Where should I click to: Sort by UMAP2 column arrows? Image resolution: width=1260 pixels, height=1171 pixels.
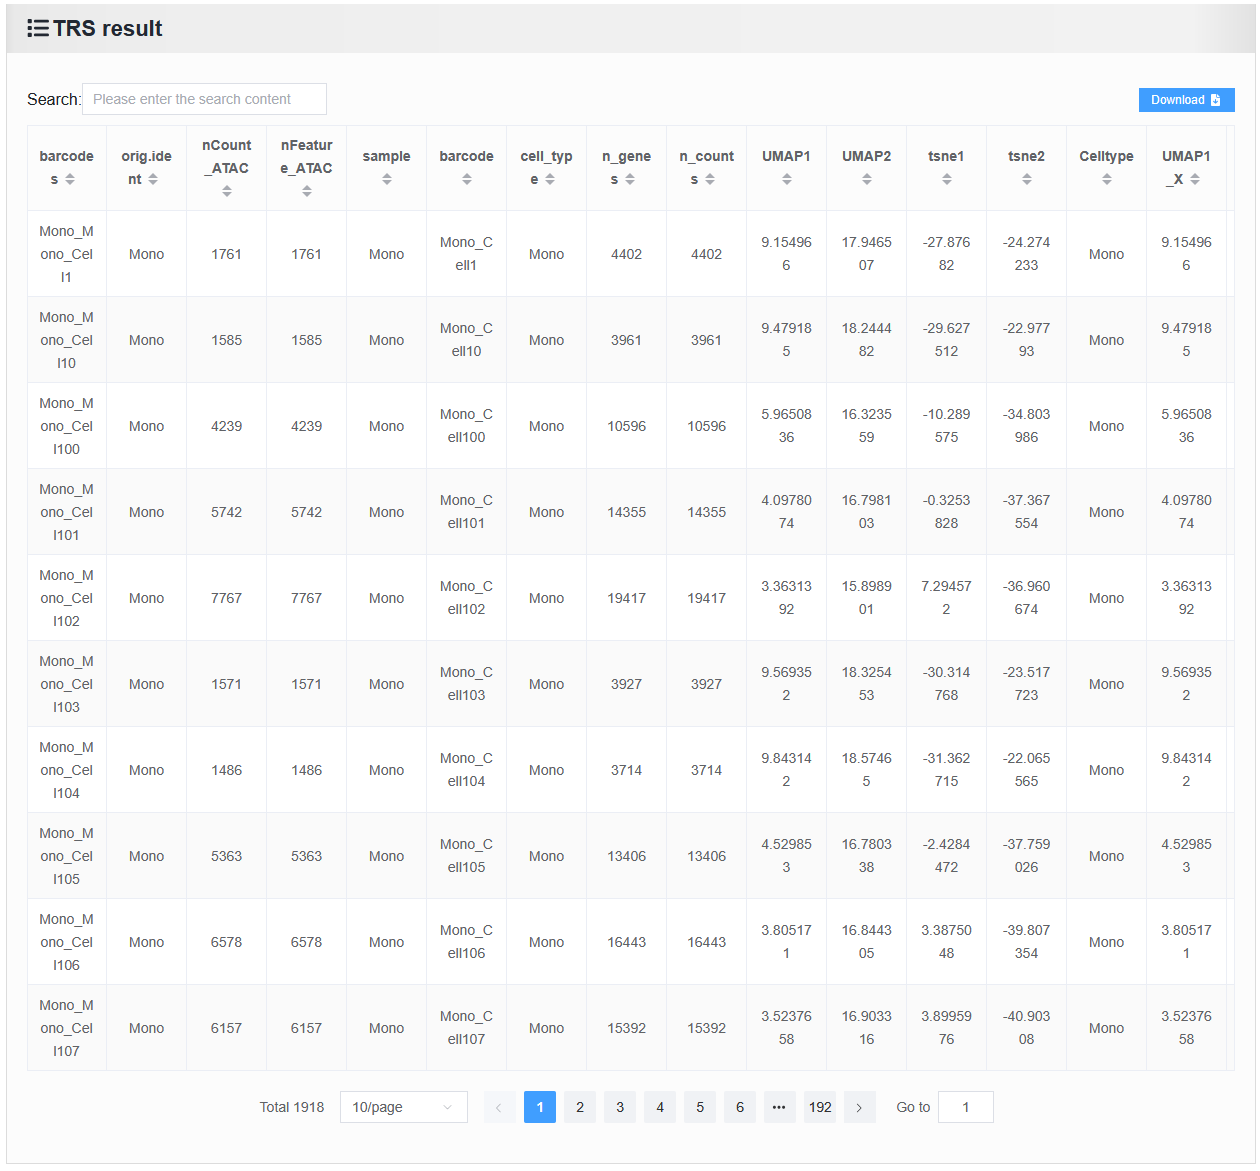coord(867,179)
